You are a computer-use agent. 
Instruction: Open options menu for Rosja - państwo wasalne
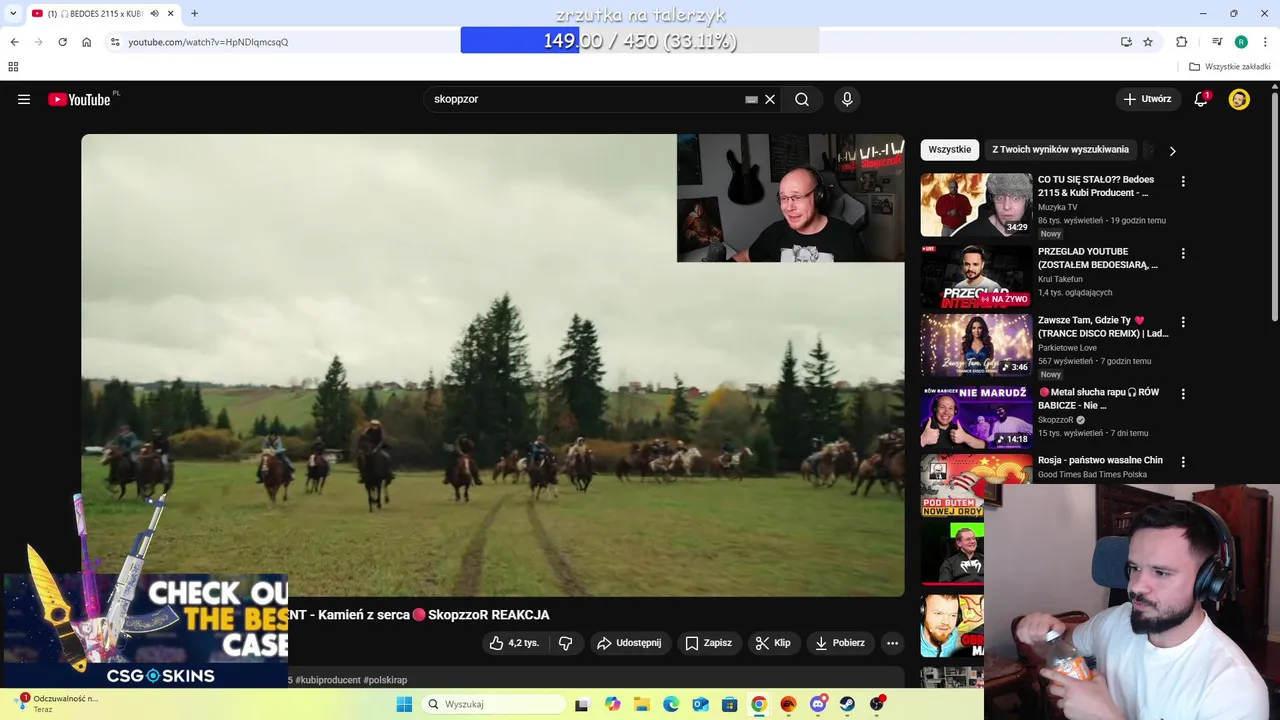click(x=1183, y=462)
